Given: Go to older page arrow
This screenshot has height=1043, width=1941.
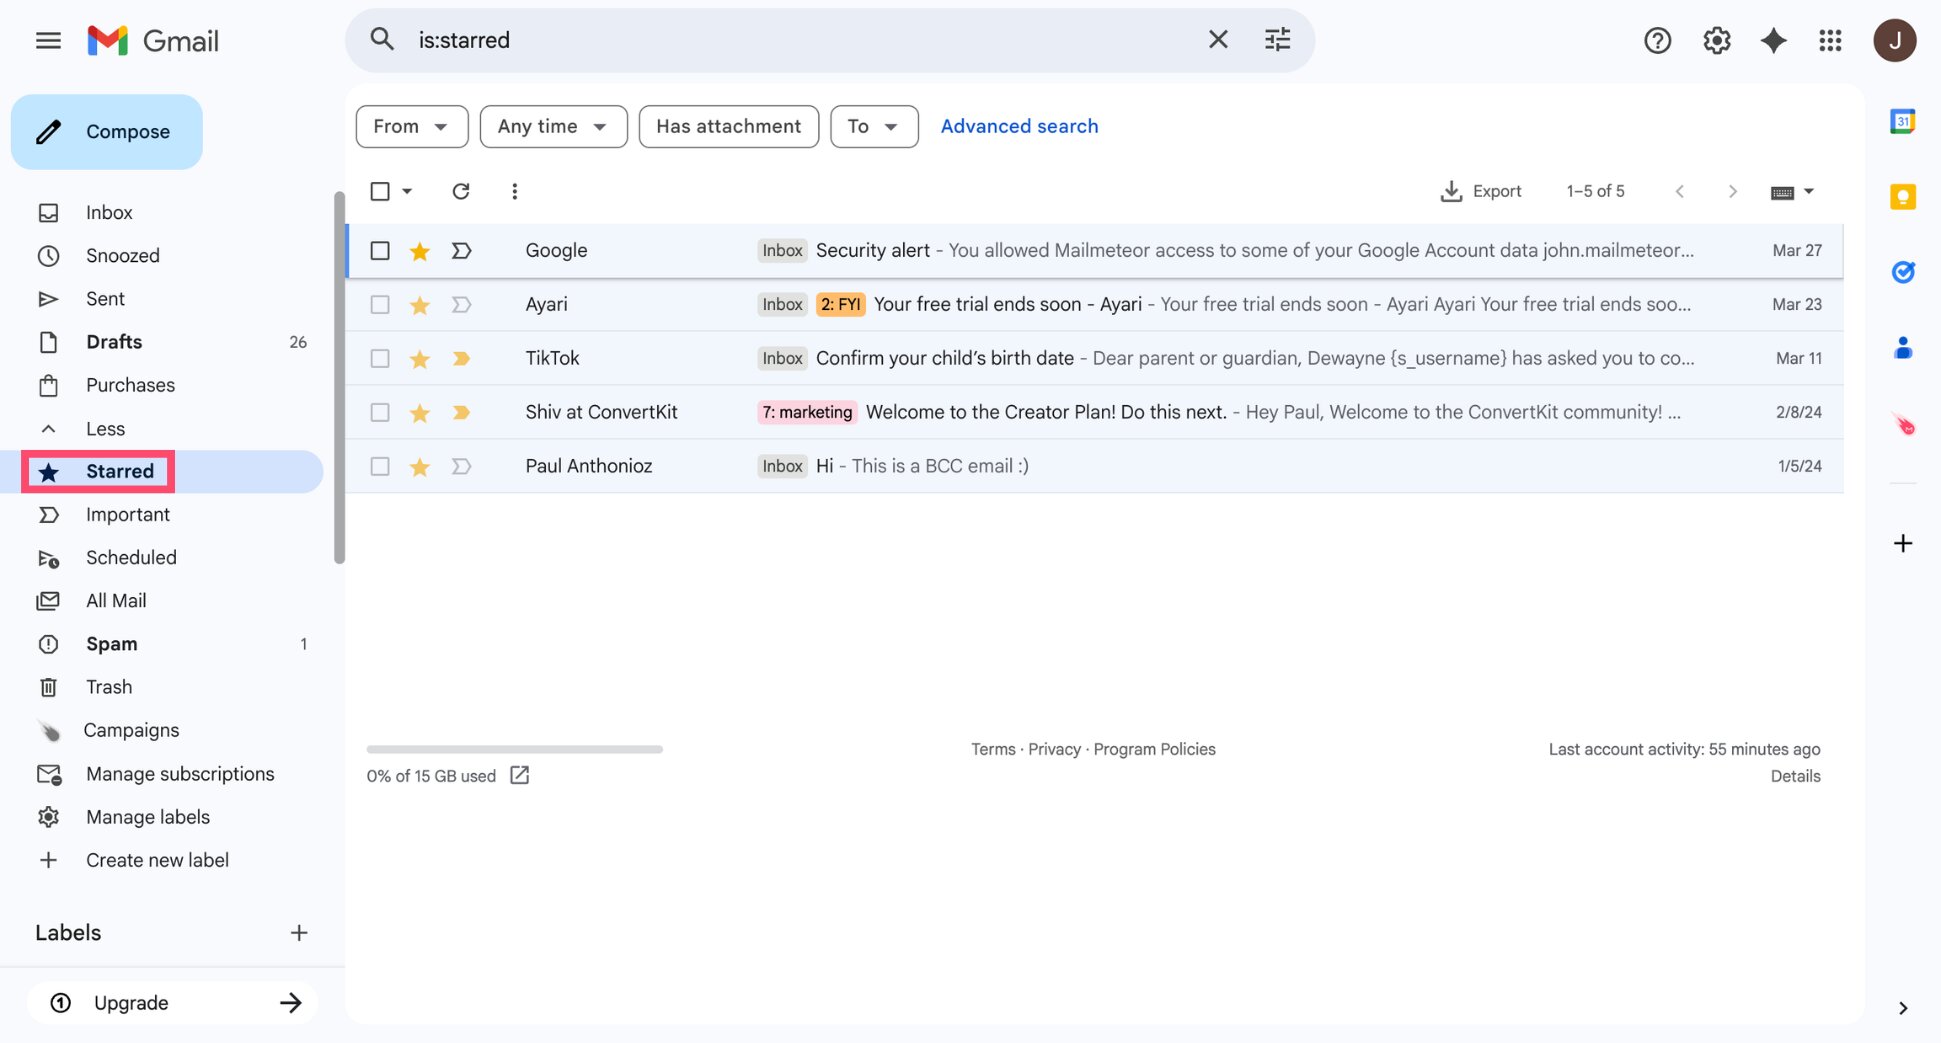Looking at the screenshot, I should coord(1732,191).
